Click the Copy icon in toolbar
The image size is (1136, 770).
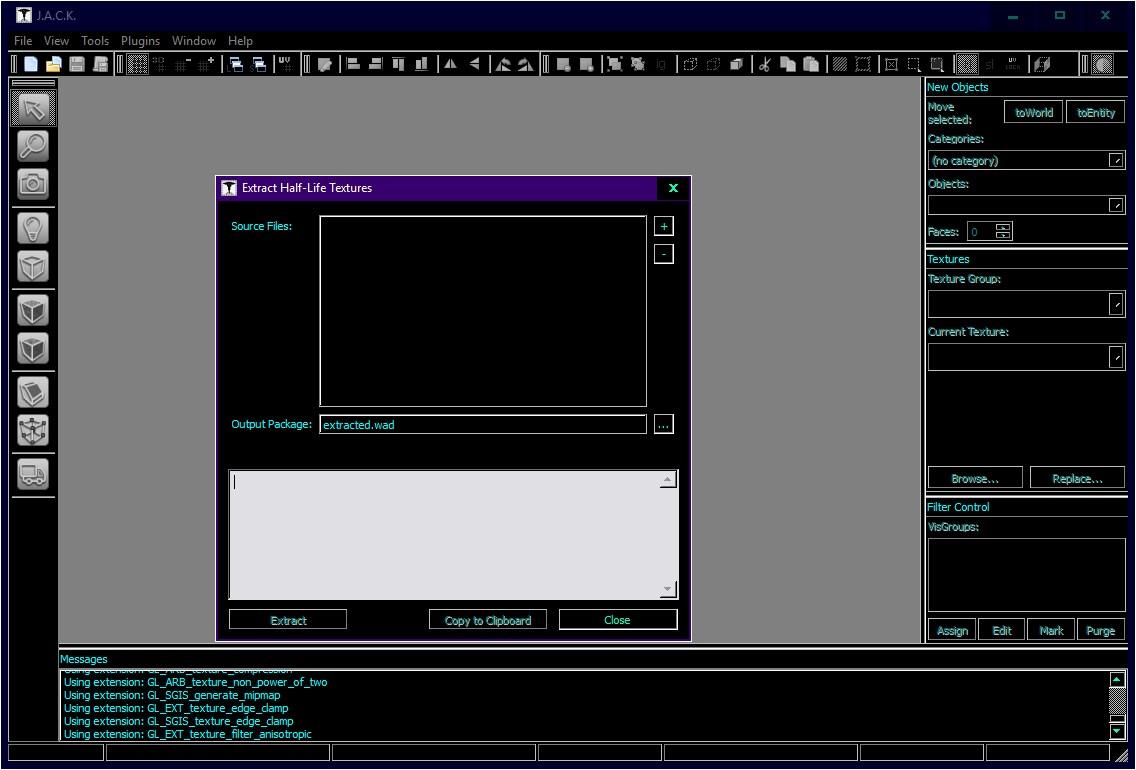click(788, 64)
